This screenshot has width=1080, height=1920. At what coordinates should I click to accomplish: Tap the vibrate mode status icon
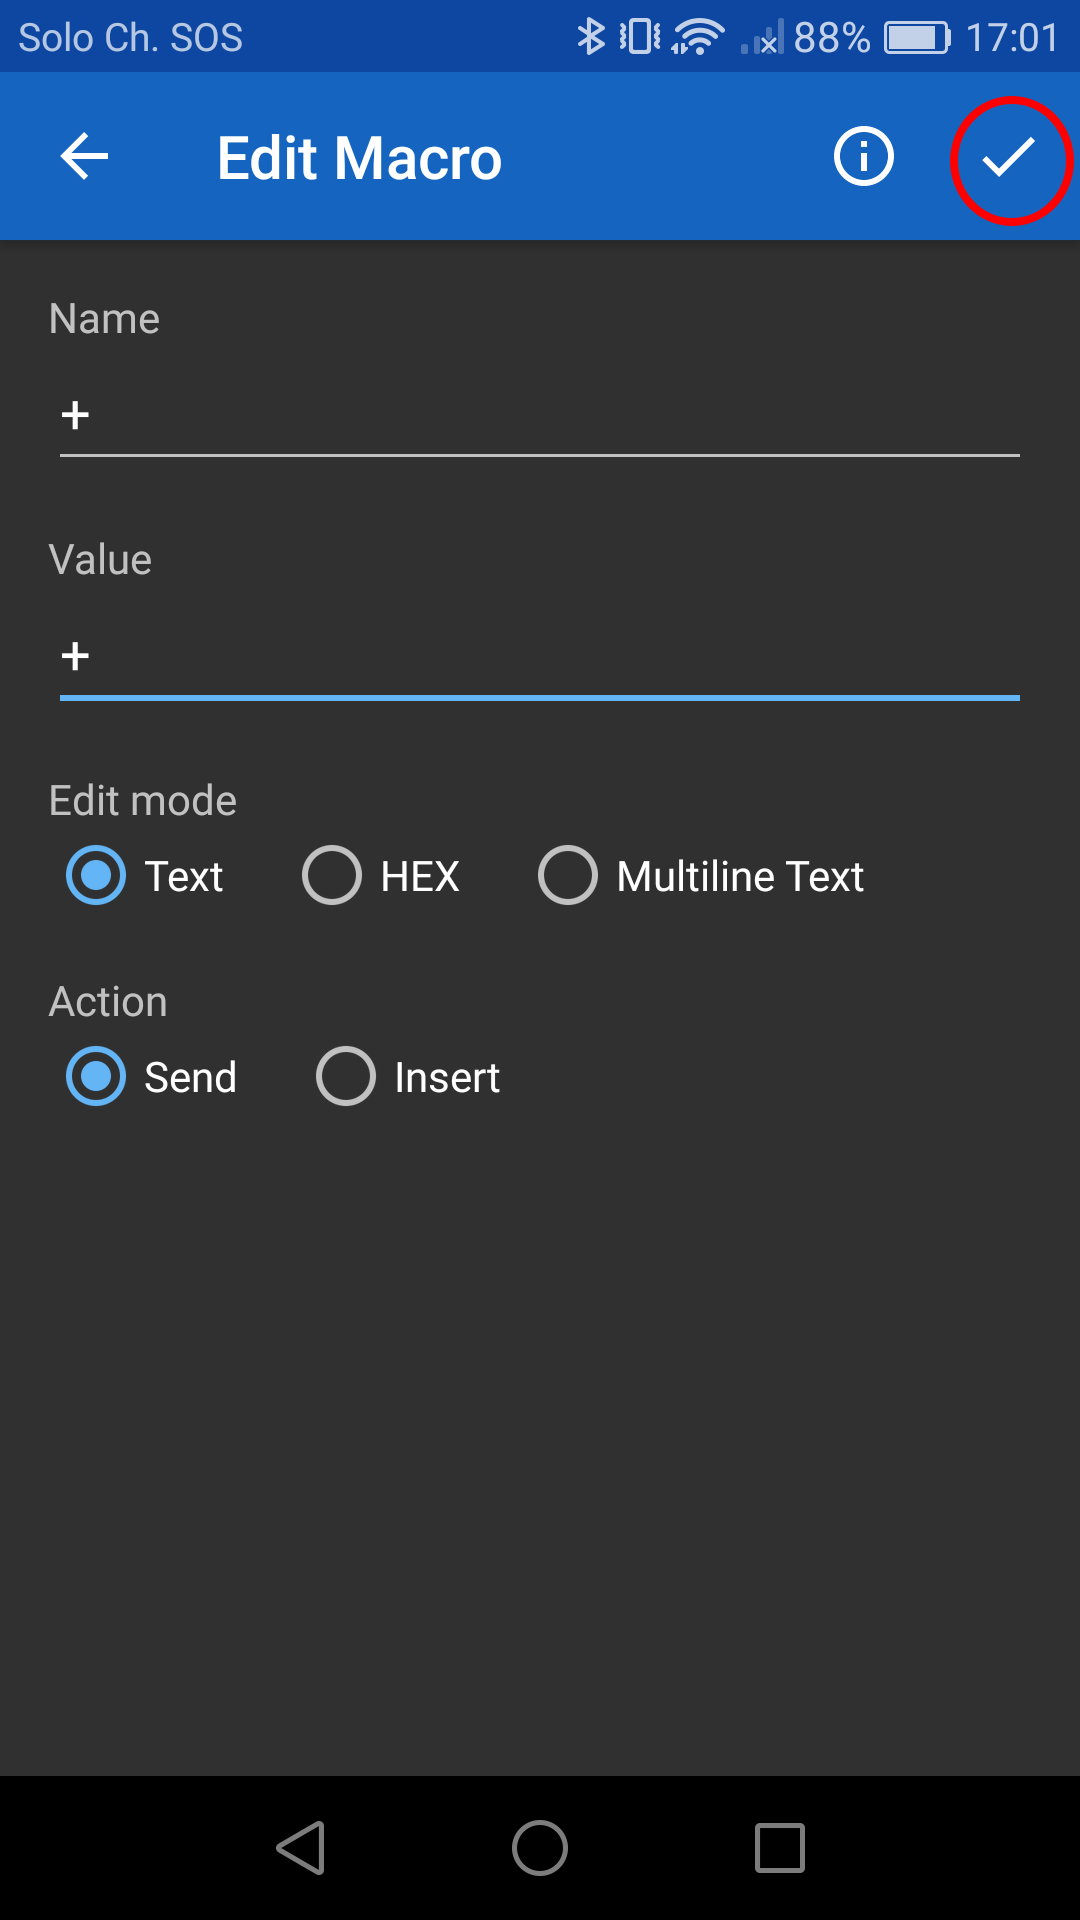[x=640, y=37]
